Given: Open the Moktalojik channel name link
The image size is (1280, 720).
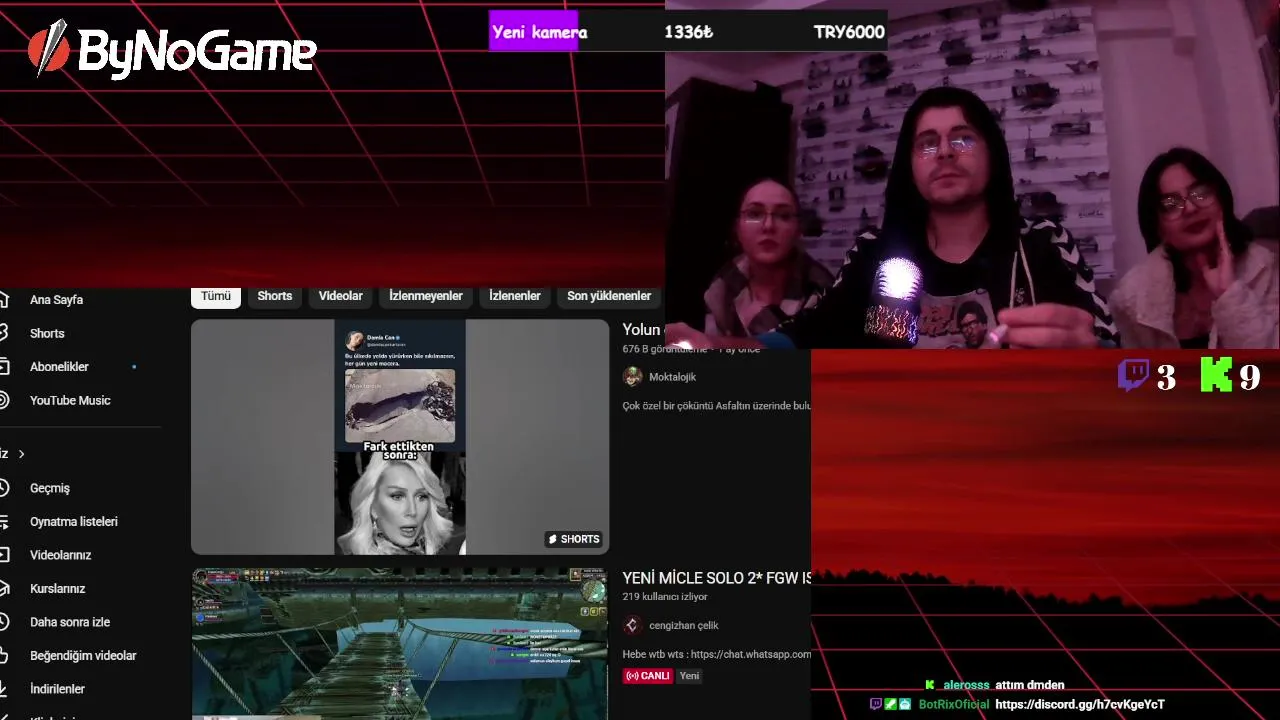Looking at the screenshot, I should pyautogui.click(x=672, y=377).
